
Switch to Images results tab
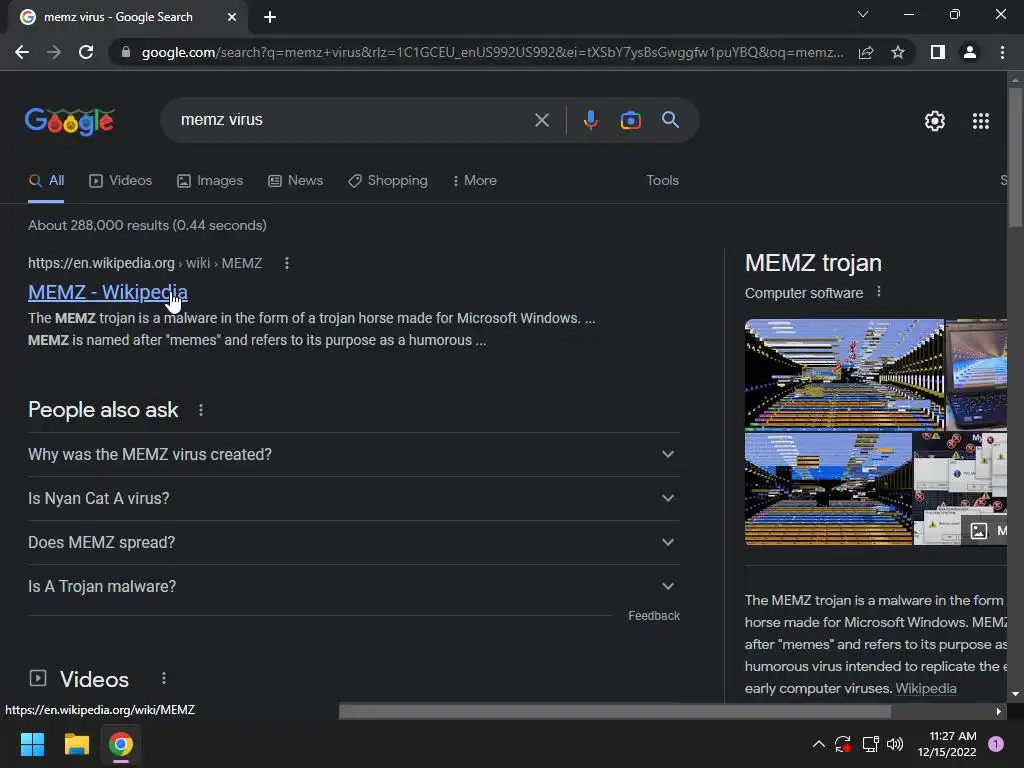click(x=210, y=181)
